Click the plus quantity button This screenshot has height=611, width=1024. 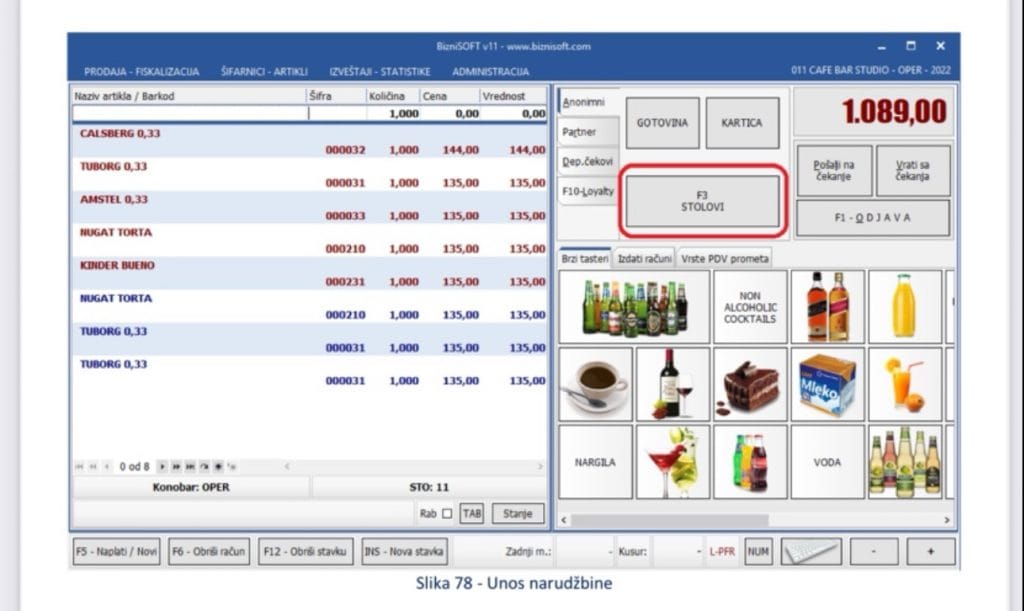coord(931,551)
